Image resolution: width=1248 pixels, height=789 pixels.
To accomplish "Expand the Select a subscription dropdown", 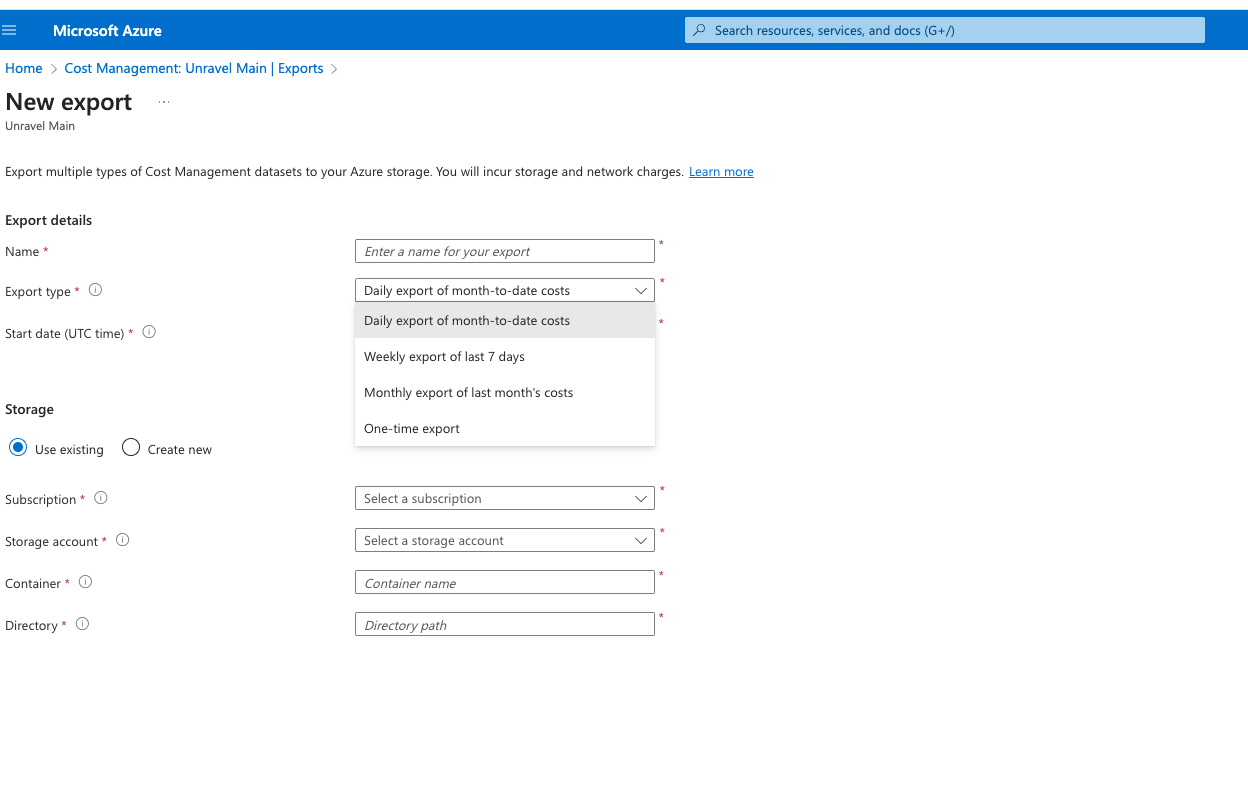I will (504, 498).
